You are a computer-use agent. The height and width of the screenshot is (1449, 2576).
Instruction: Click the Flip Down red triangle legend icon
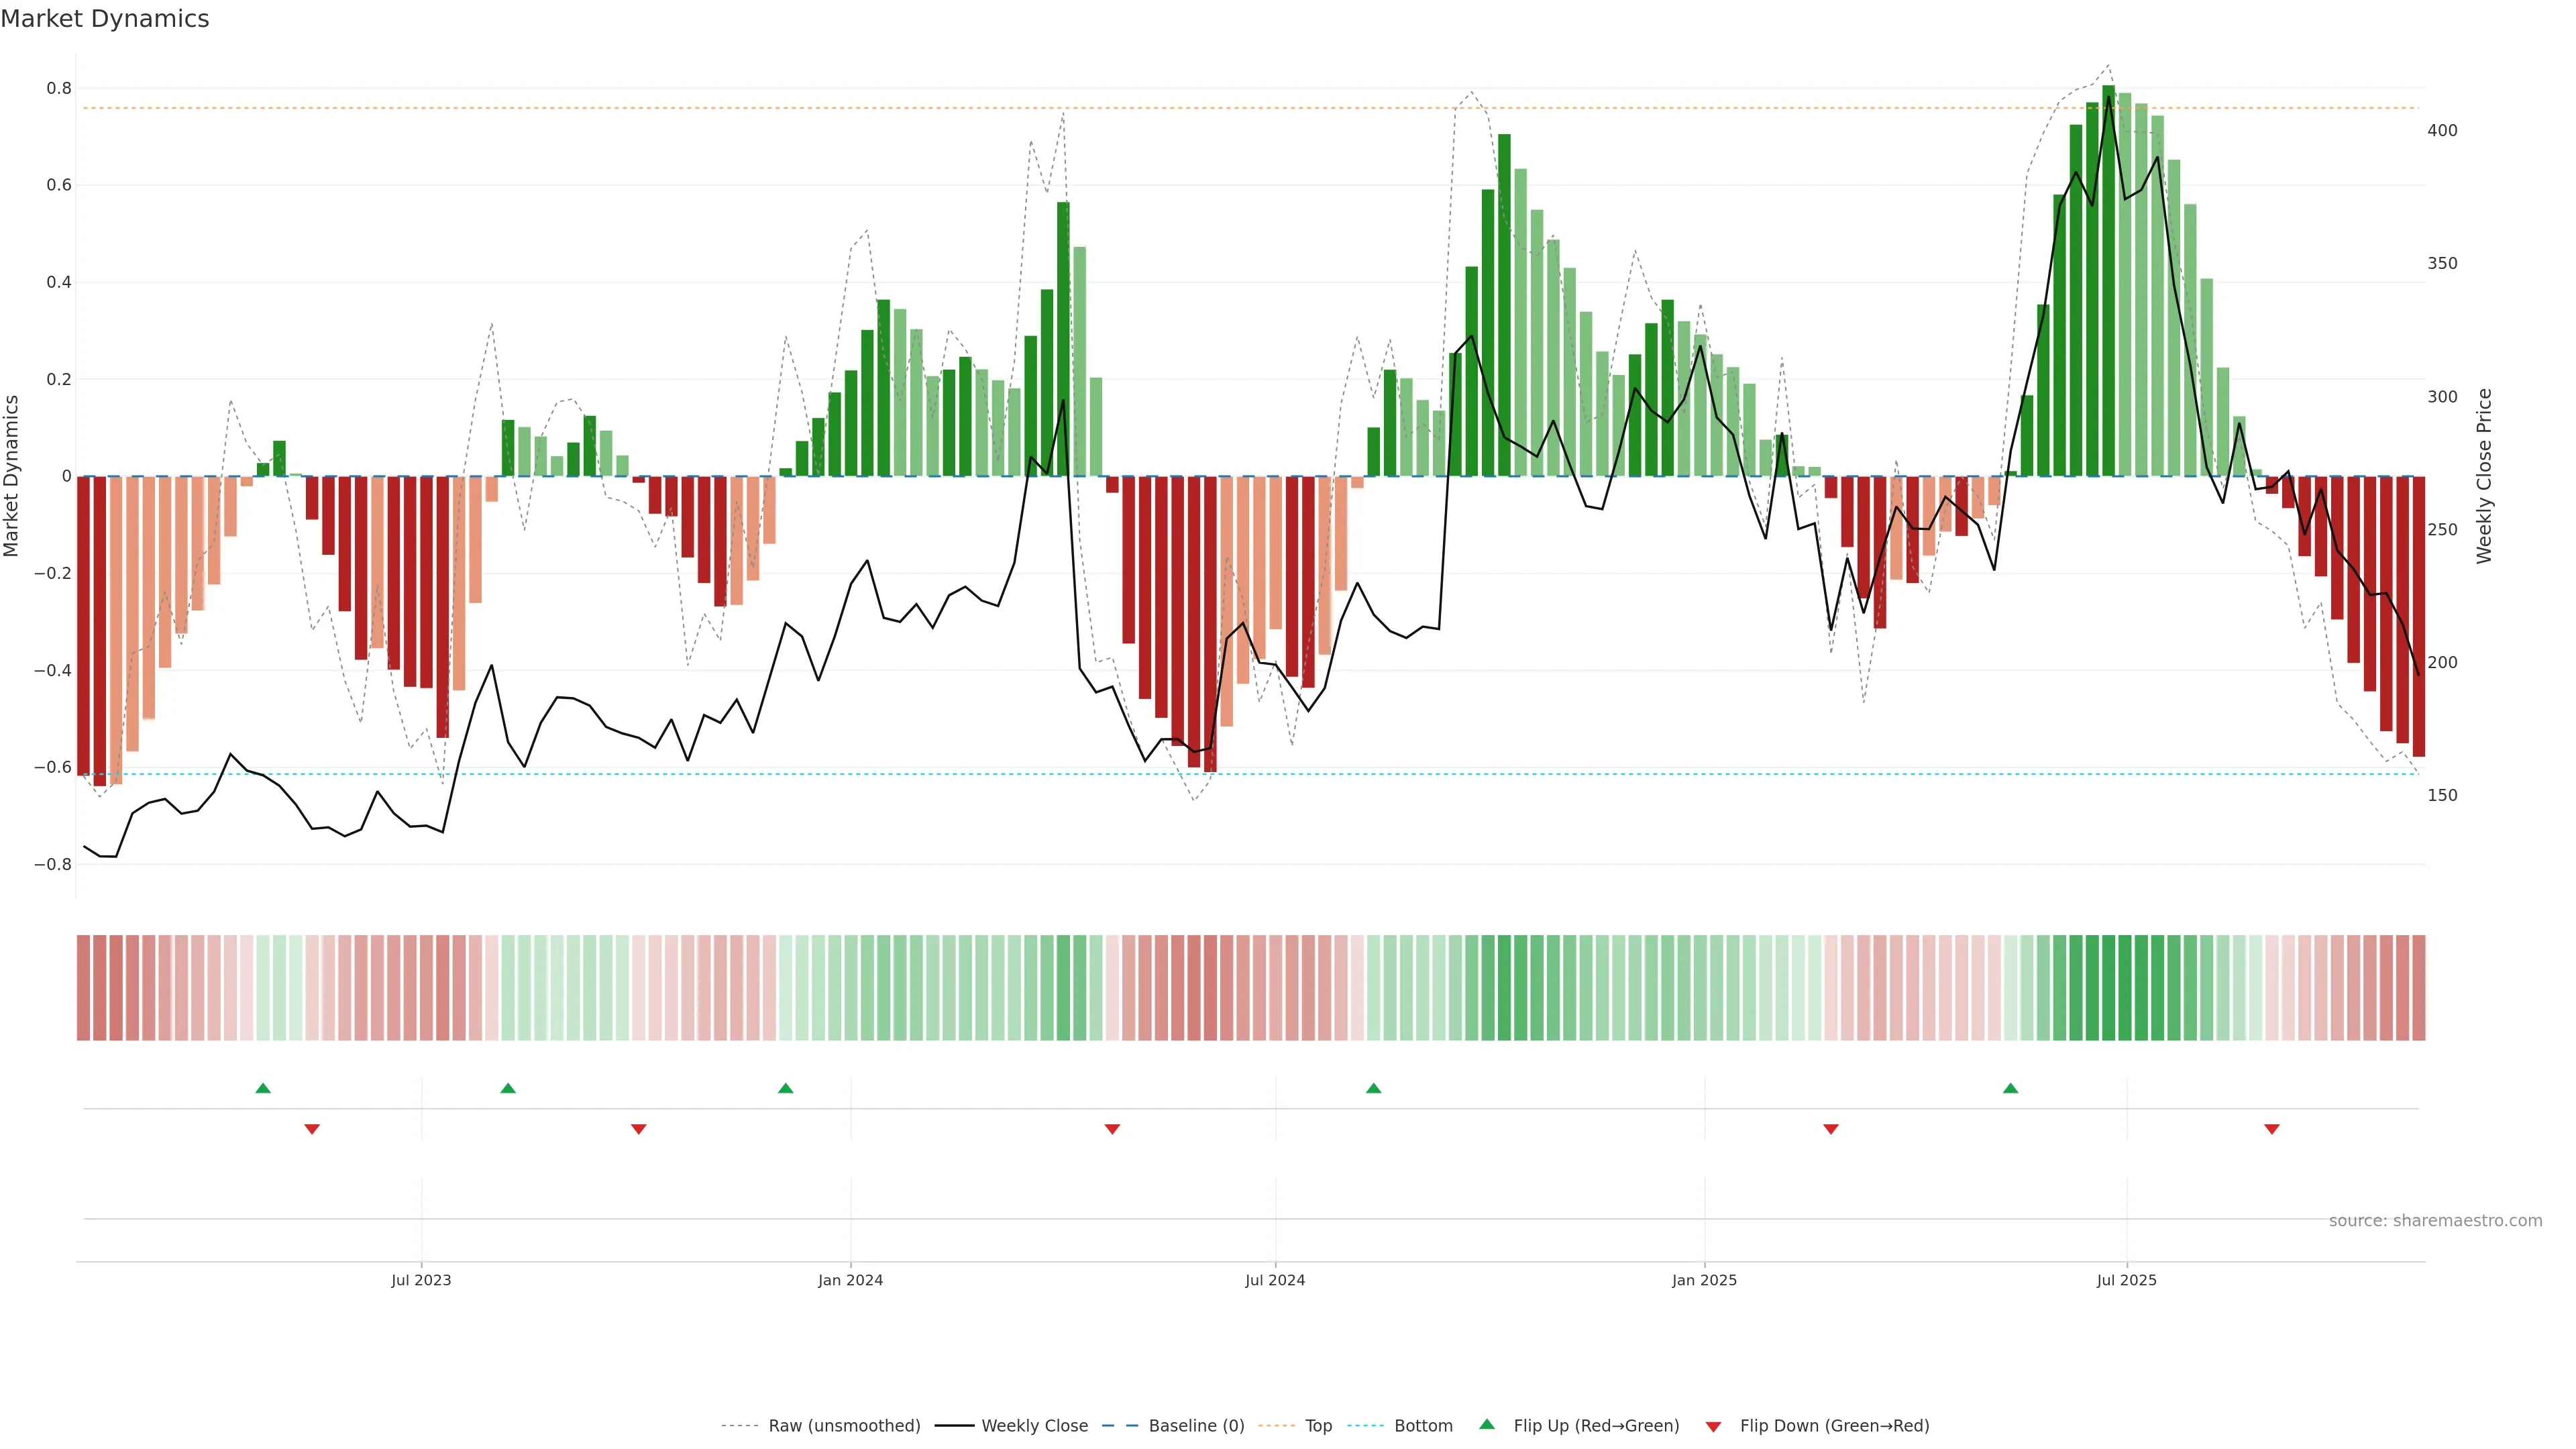click(x=1713, y=1426)
